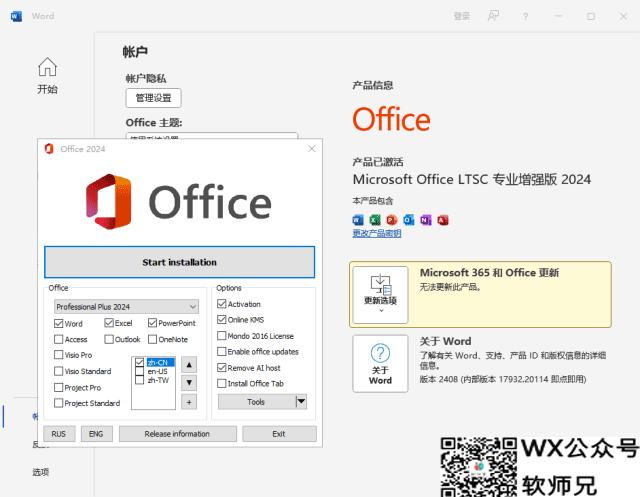Viewport: 640px width, 497px height.
Task: Enable the OneNote checkbox
Action: click(152, 339)
